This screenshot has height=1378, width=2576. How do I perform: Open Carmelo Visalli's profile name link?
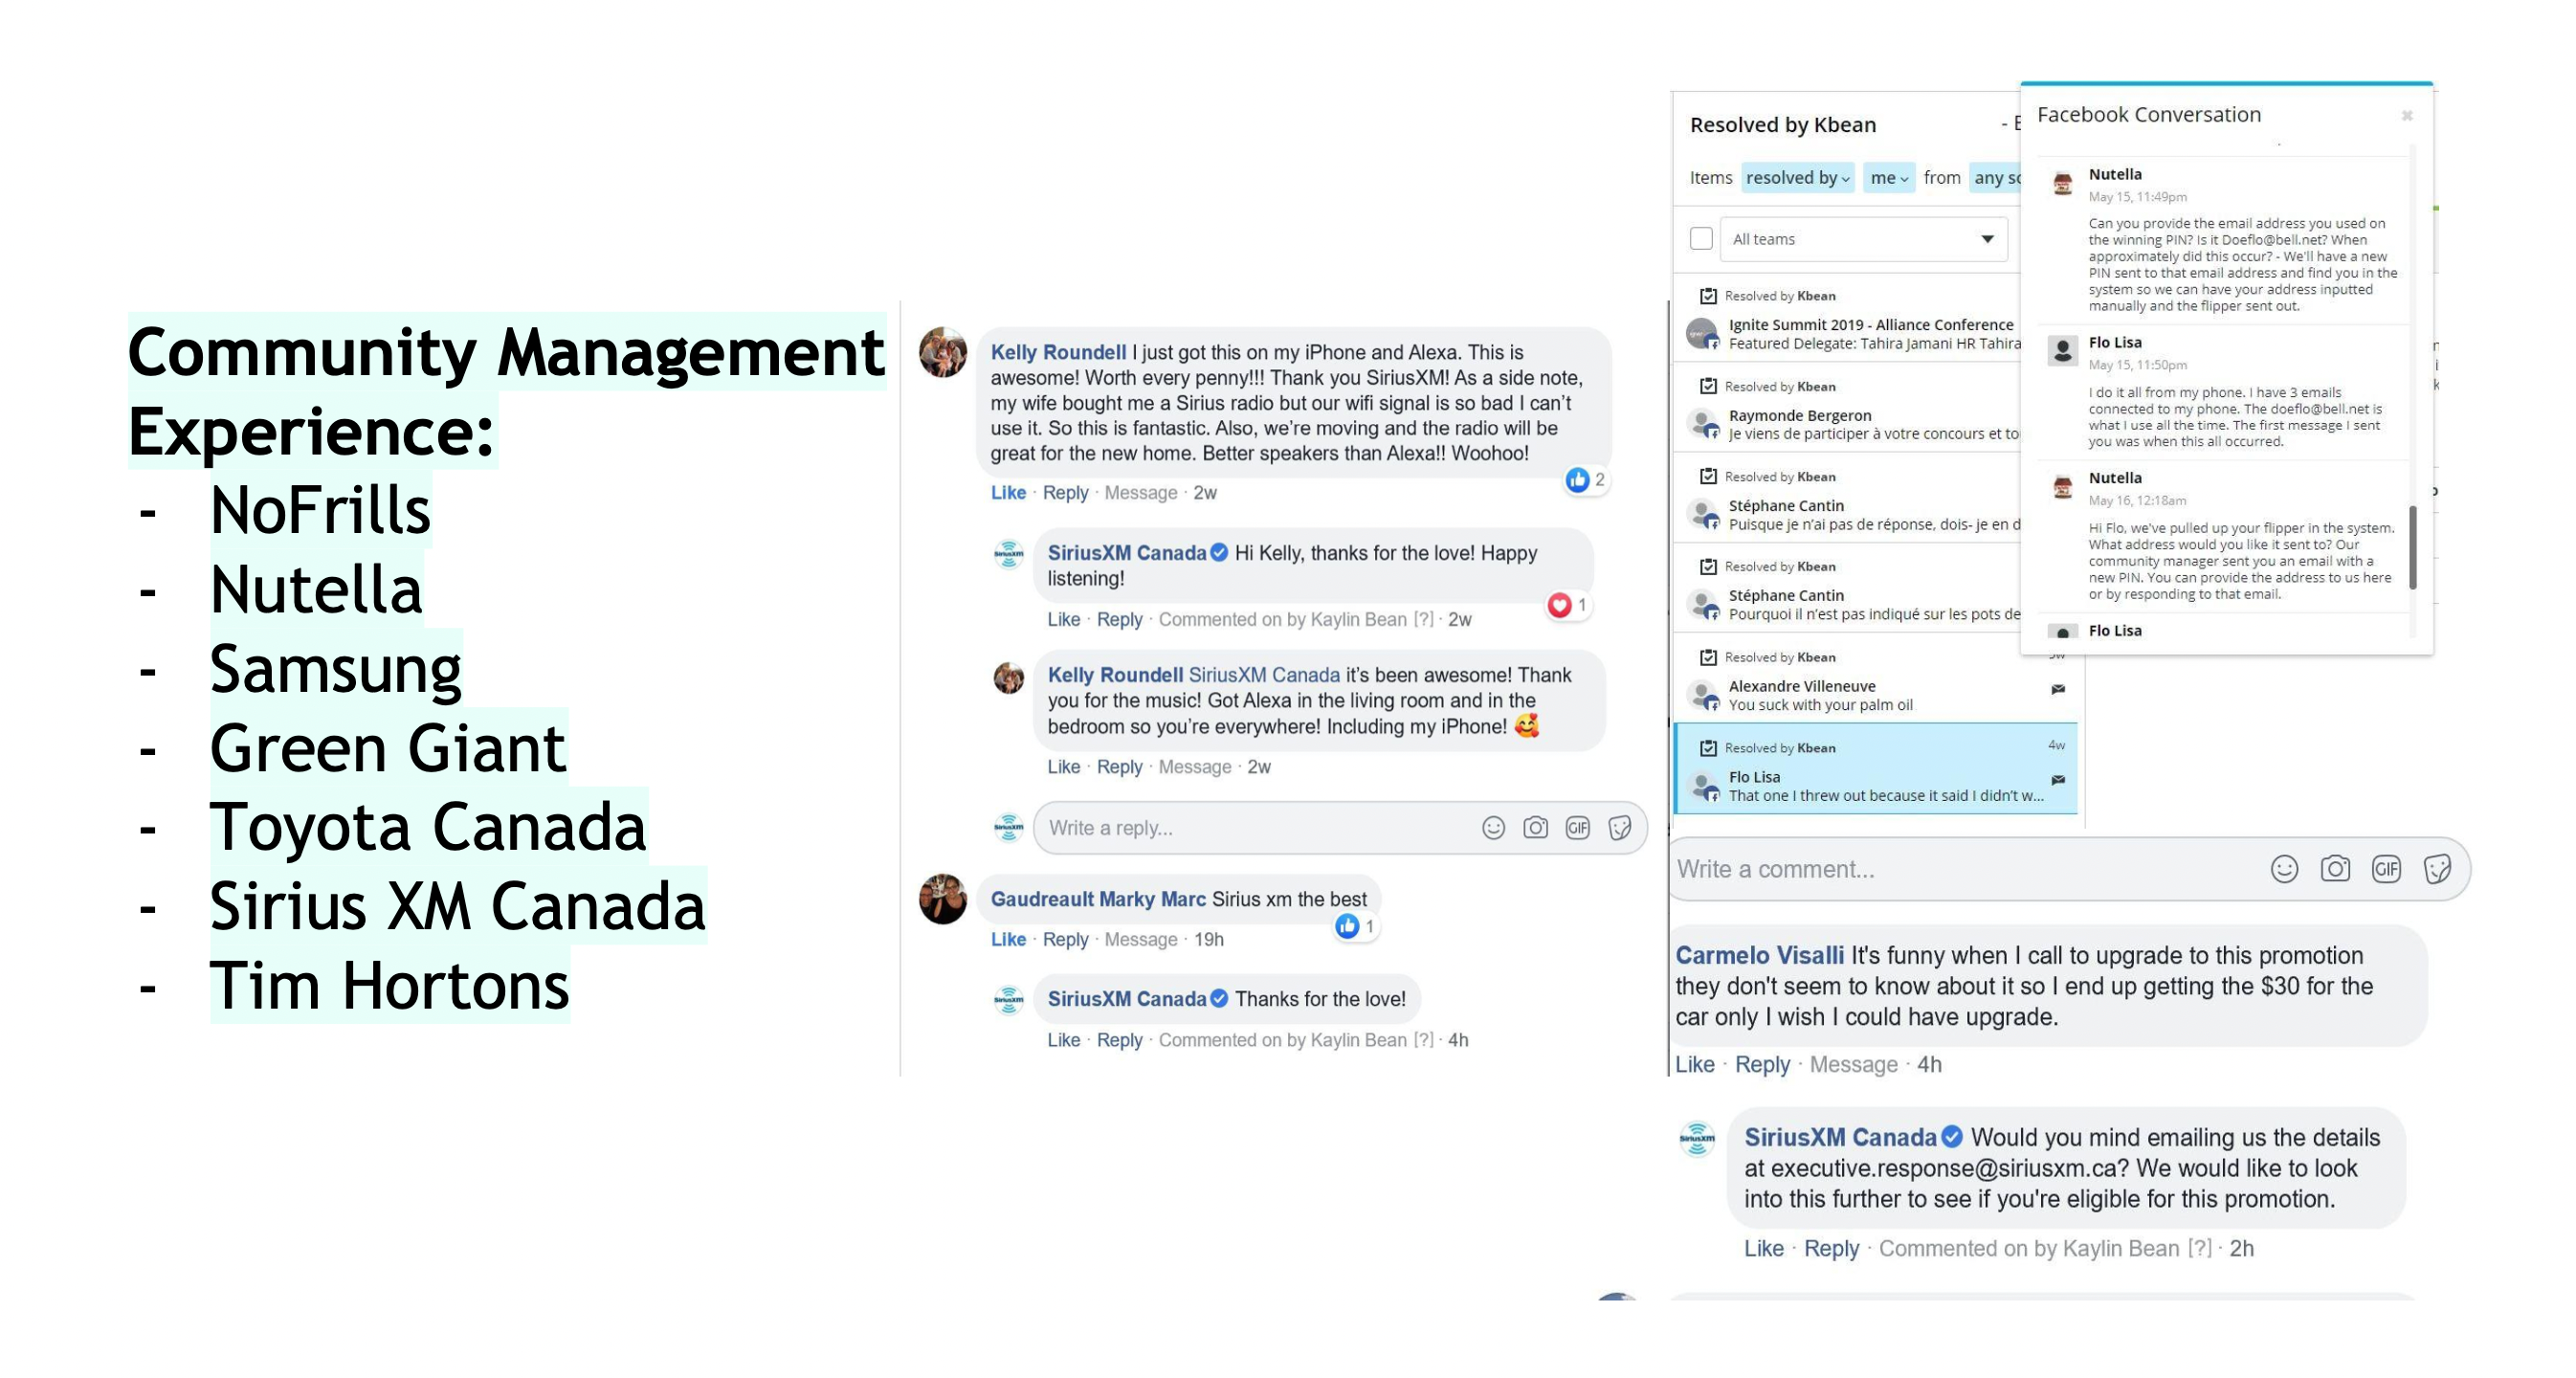point(1759,956)
